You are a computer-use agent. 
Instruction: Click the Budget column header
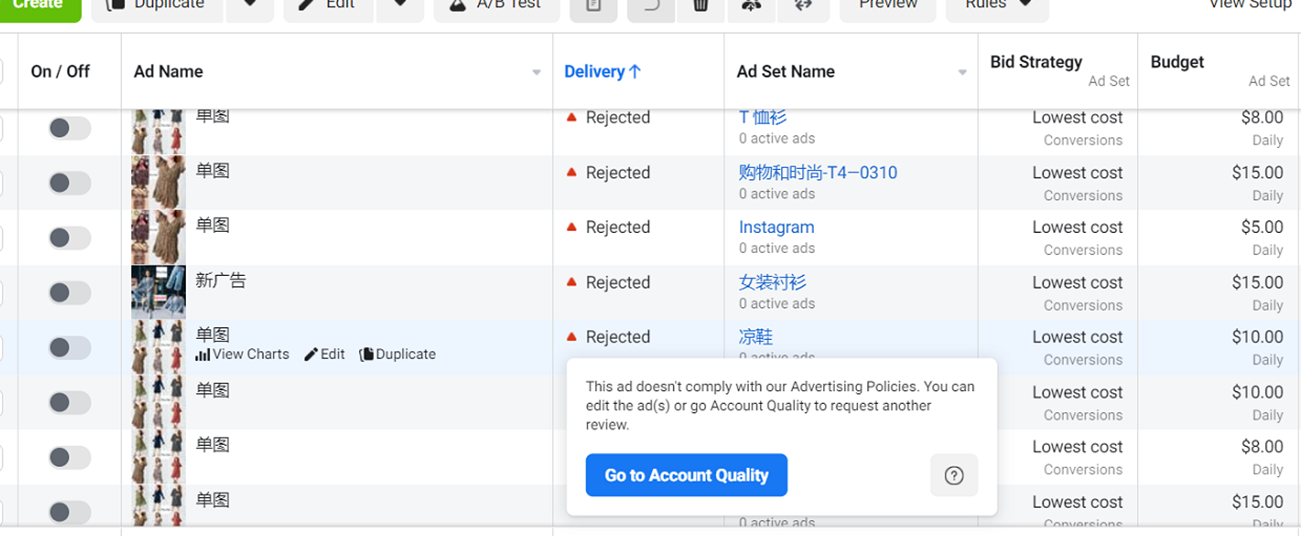(x=1177, y=62)
